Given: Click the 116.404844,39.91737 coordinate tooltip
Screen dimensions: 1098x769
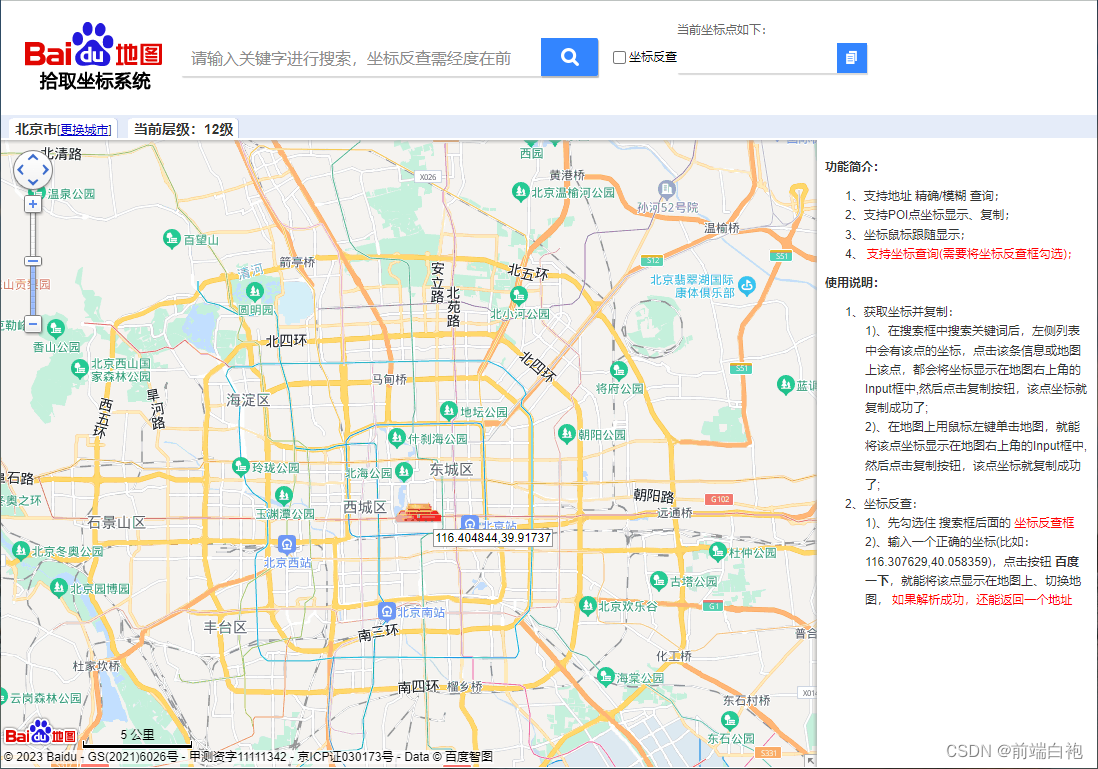Looking at the screenshot, I should tap(493, 538).
